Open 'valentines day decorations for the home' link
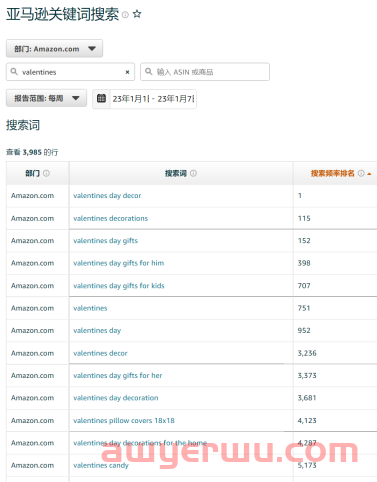The image size is (377, 482). tap(140, 443)
